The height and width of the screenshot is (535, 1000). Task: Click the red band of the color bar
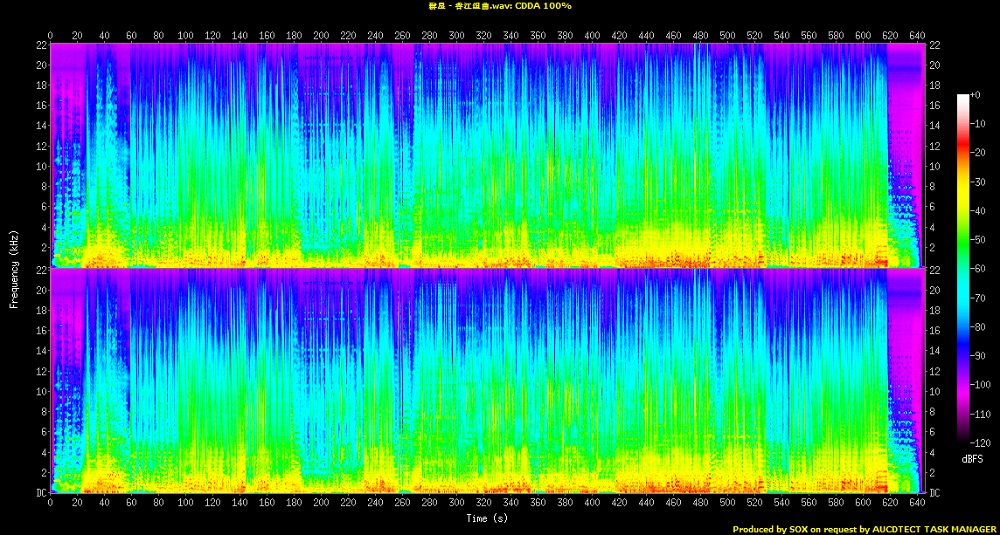[963, 160]
